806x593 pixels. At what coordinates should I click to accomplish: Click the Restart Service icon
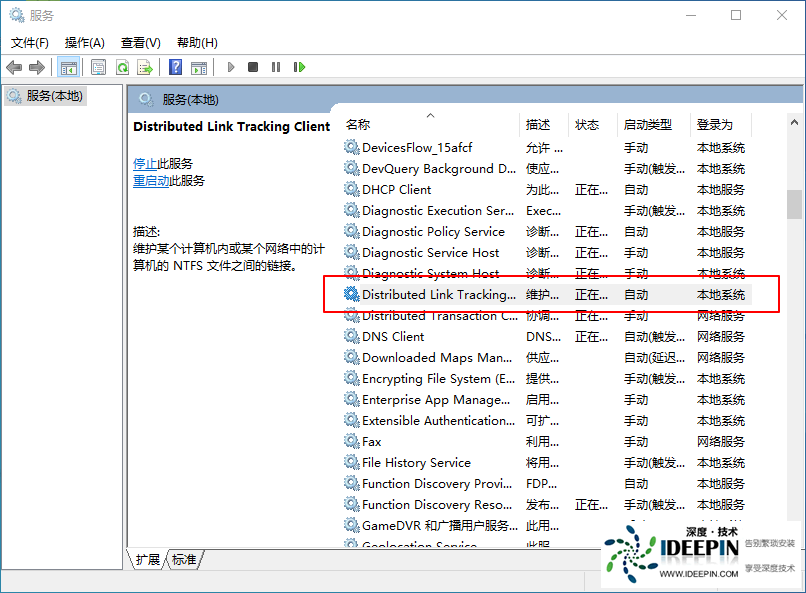(x=299, y=67)
